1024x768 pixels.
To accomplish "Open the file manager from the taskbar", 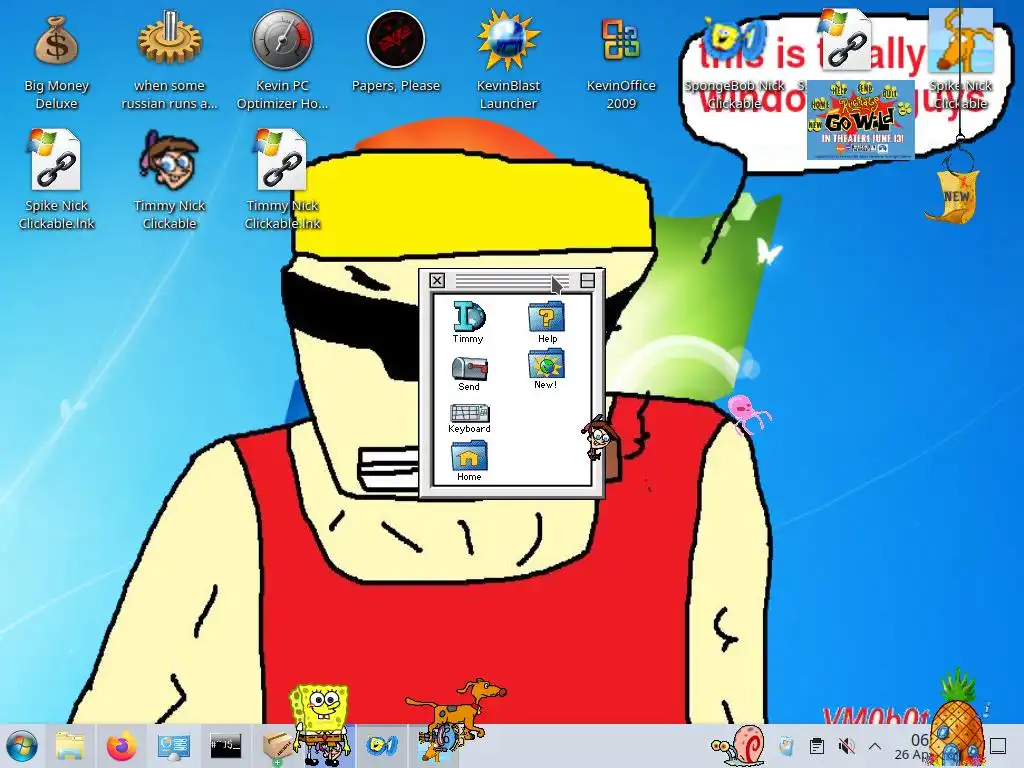I will pos(71,746).
